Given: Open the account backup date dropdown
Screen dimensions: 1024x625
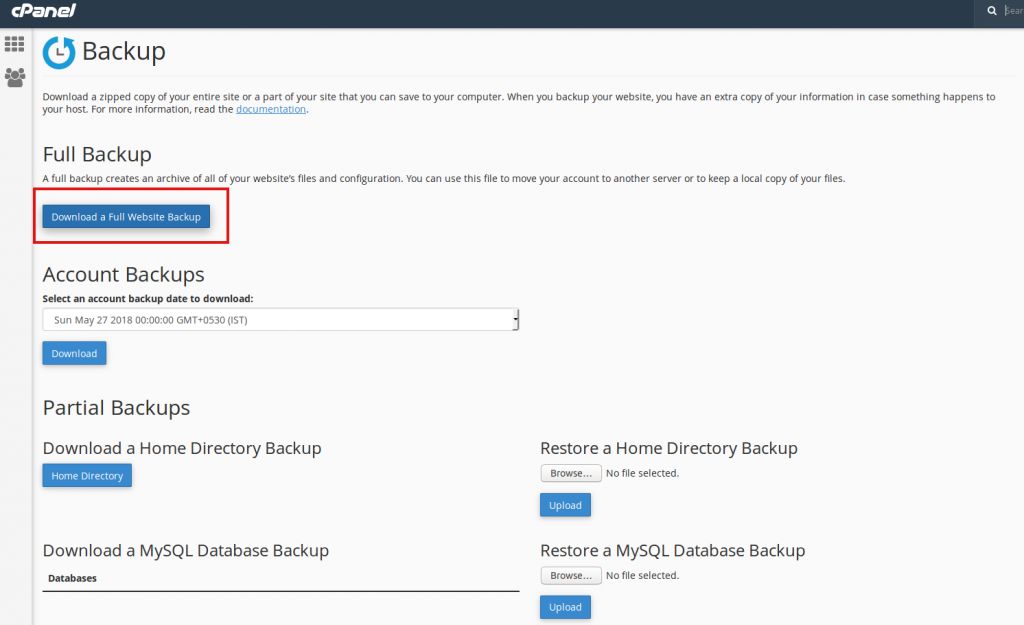Looking at the screenshot, I should (280, 319).
